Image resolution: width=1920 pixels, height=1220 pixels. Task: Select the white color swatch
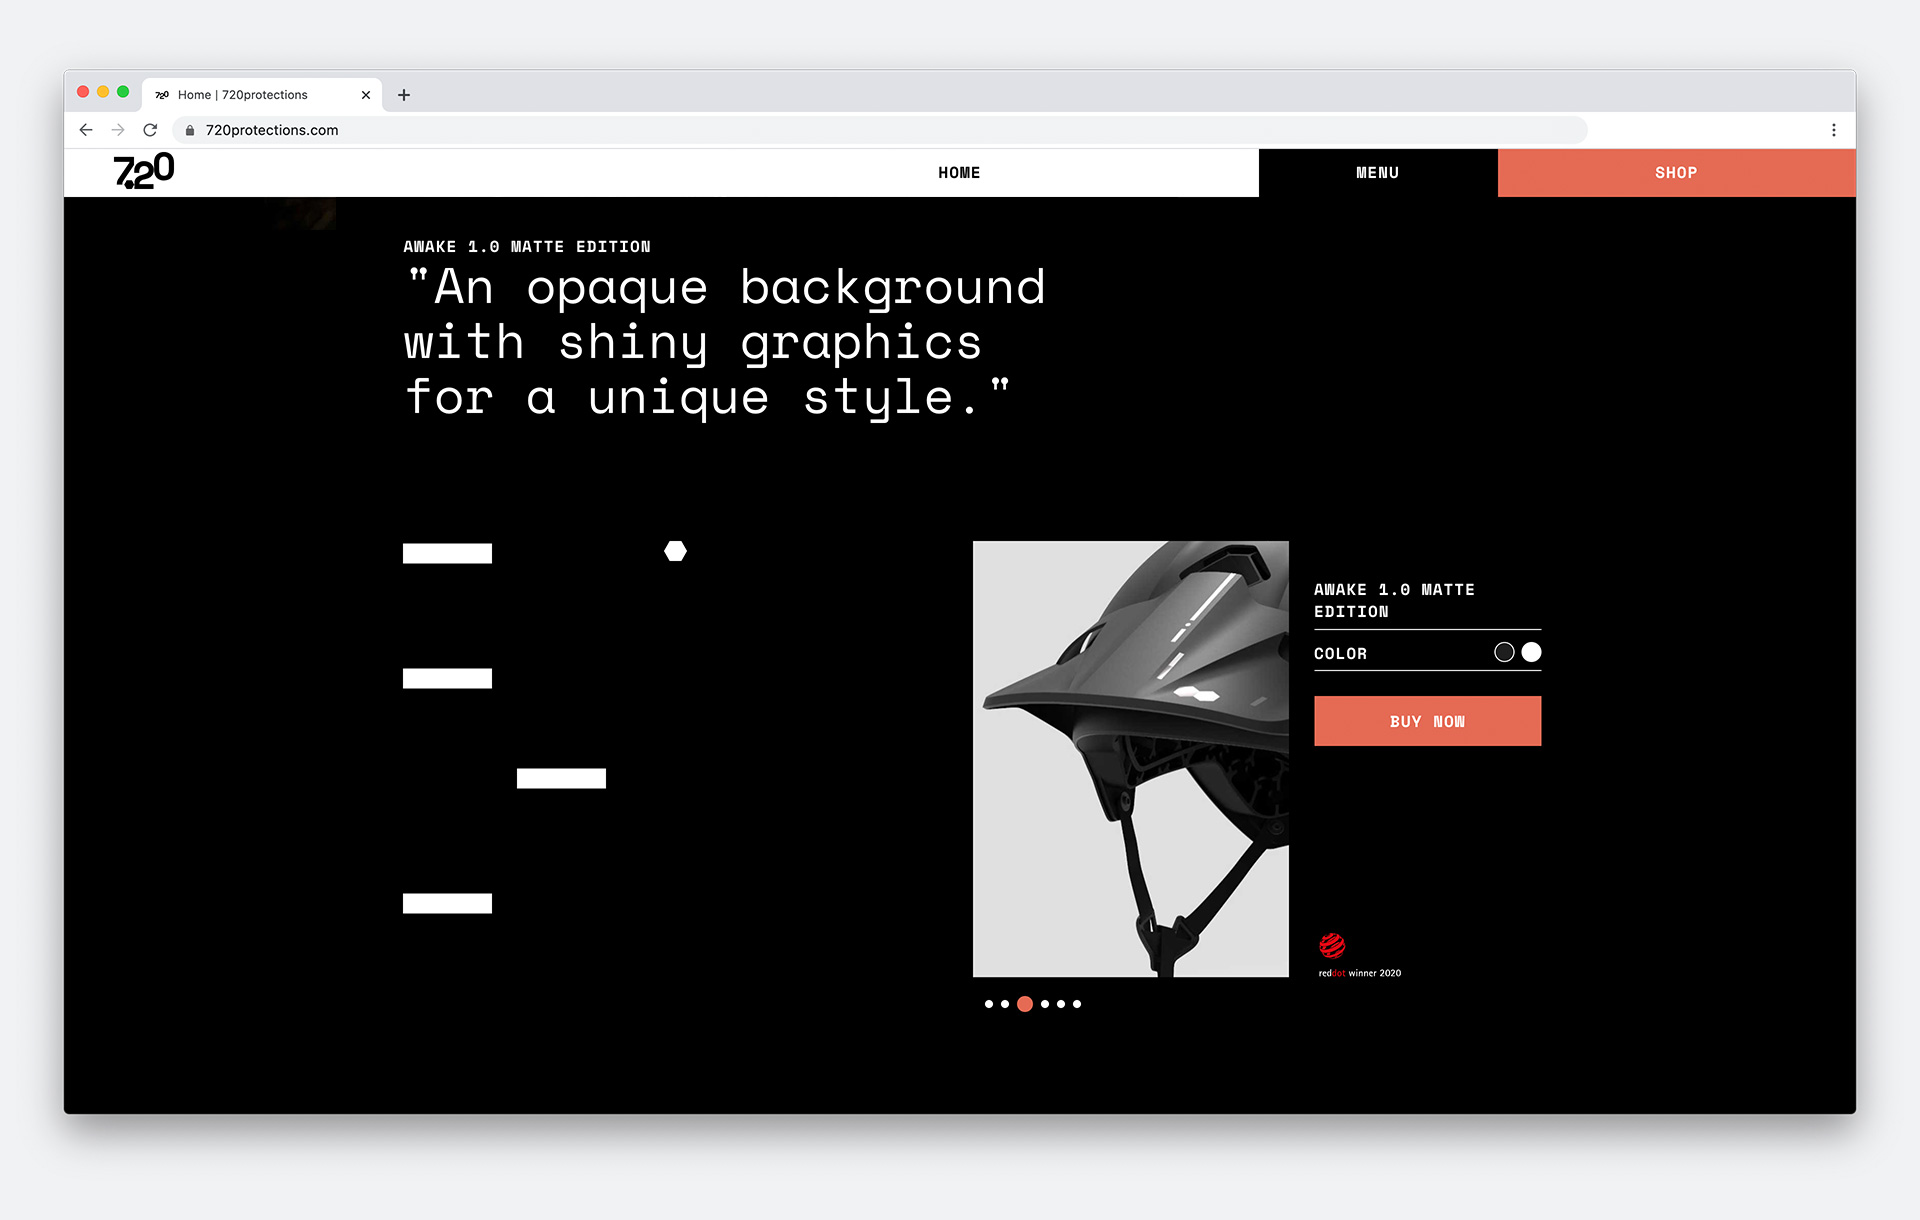[1531, 652]
